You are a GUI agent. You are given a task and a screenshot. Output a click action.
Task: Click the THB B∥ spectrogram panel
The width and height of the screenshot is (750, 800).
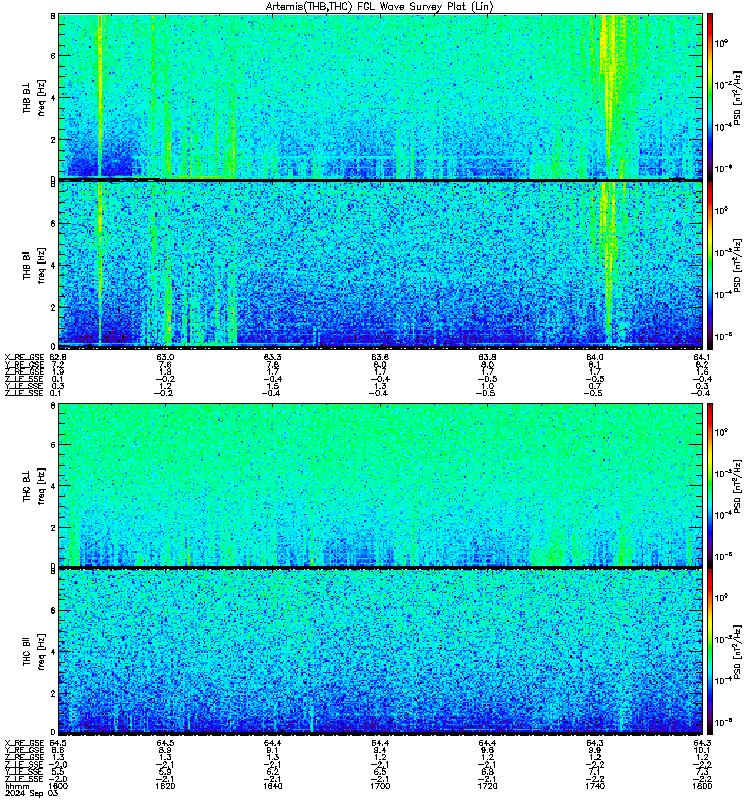point(380,265)
